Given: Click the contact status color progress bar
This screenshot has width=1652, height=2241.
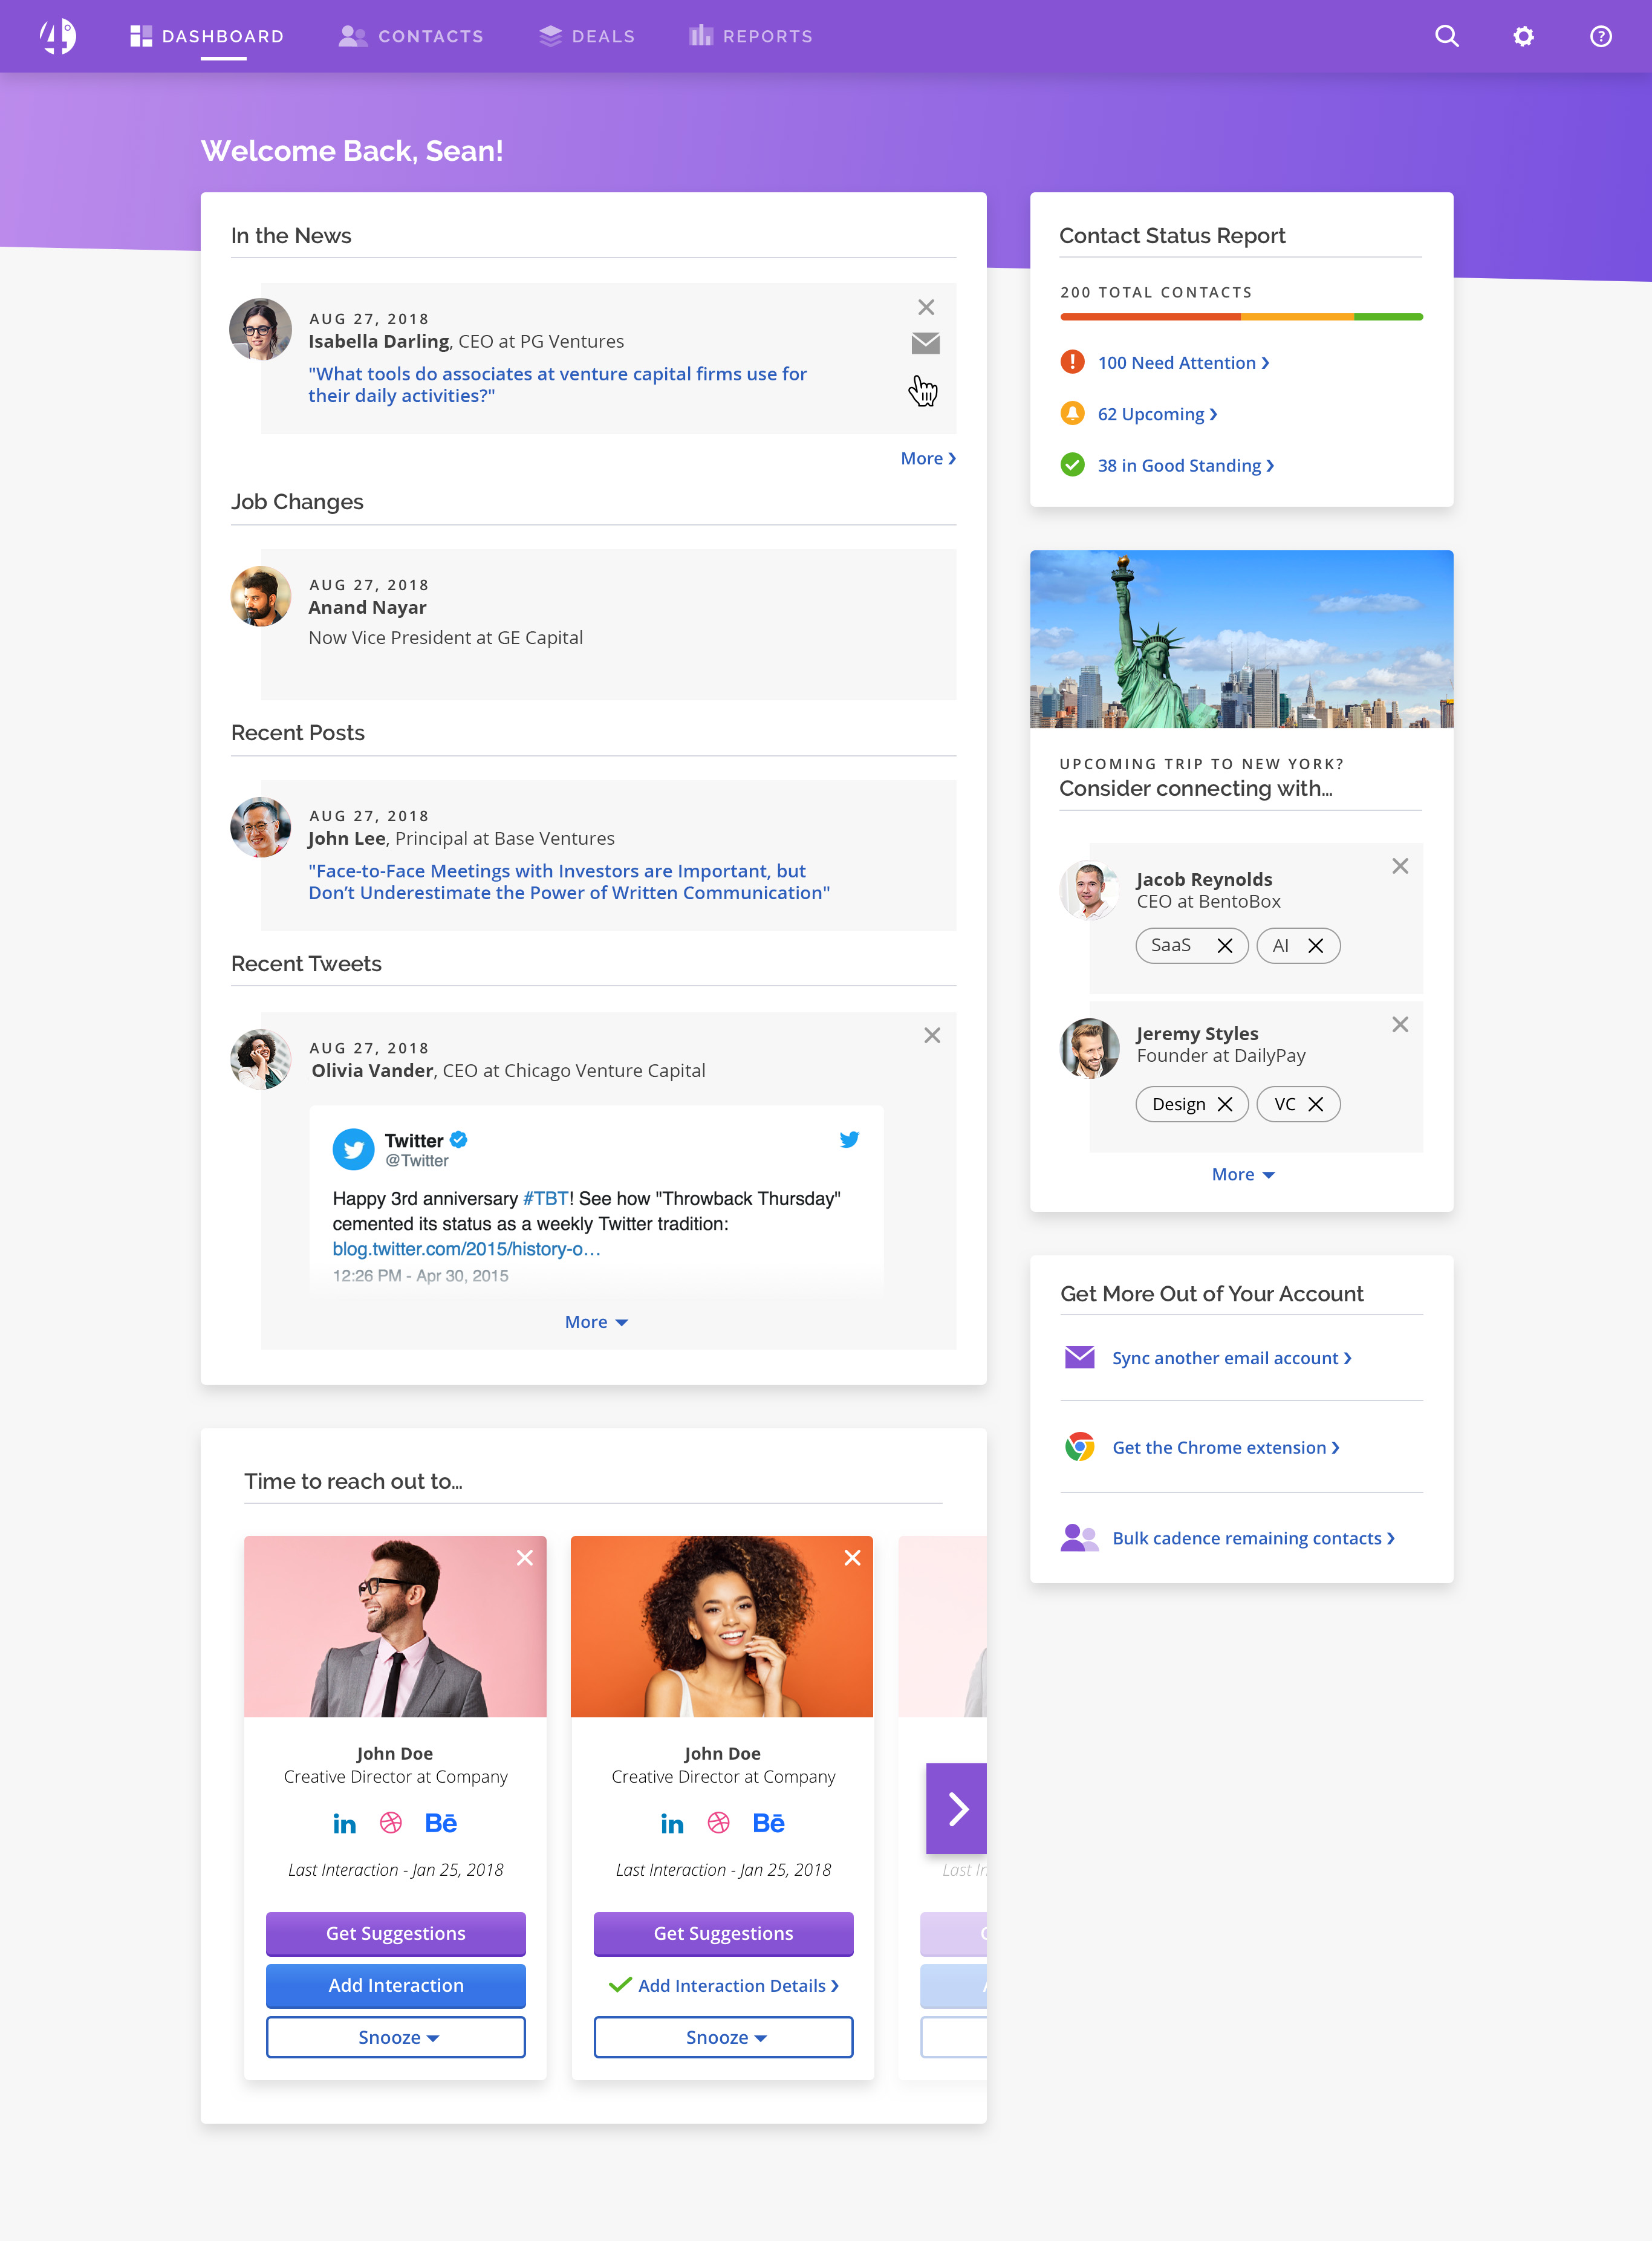Looking at the screenshot, I should [x=1241, y=317].
